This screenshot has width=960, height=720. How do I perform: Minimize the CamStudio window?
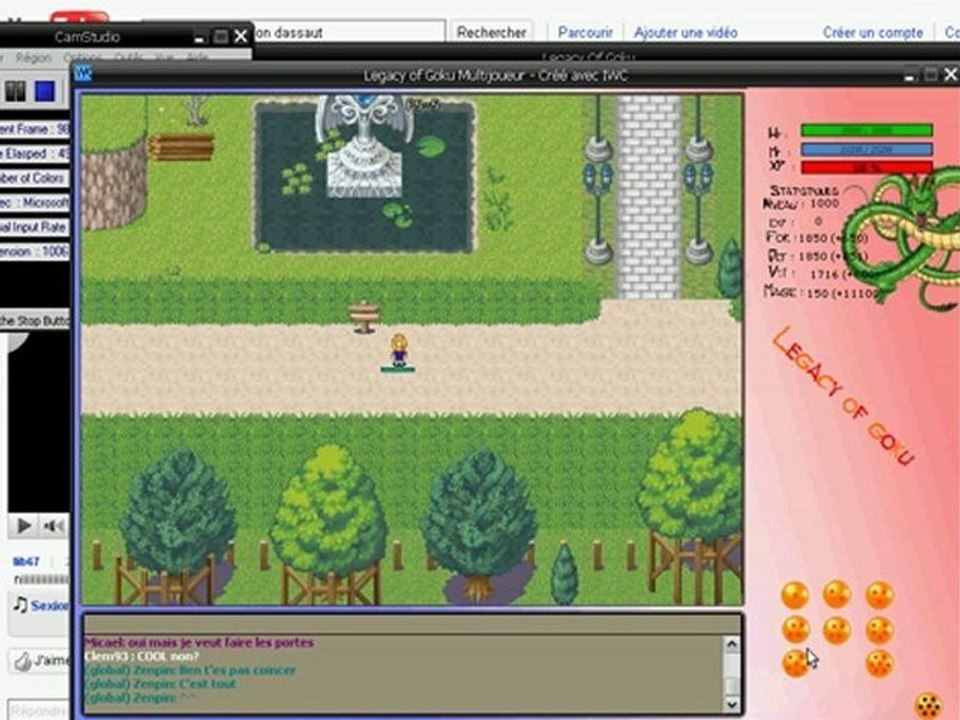[x=199, y=37]
